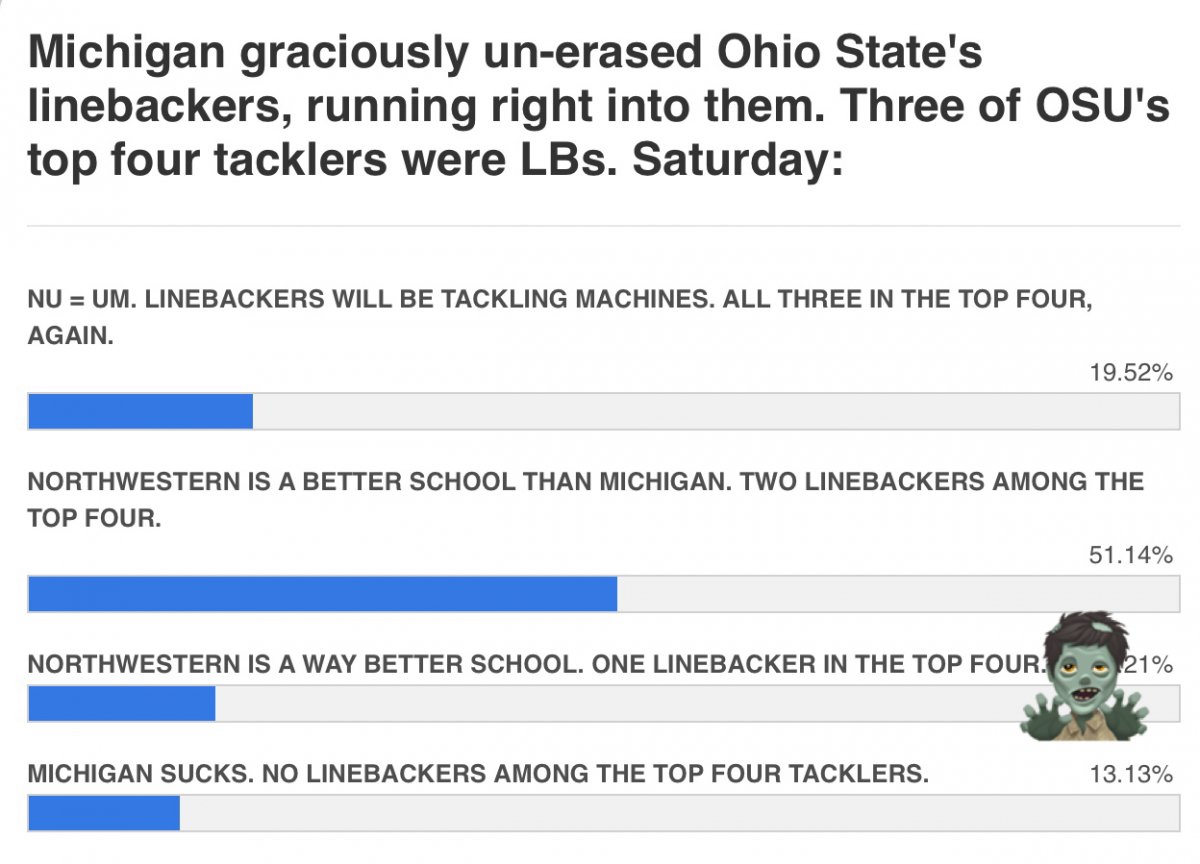Click the blue fill of the 51.14% bar
Screen dimensions: 1200x864
[322, 594]
